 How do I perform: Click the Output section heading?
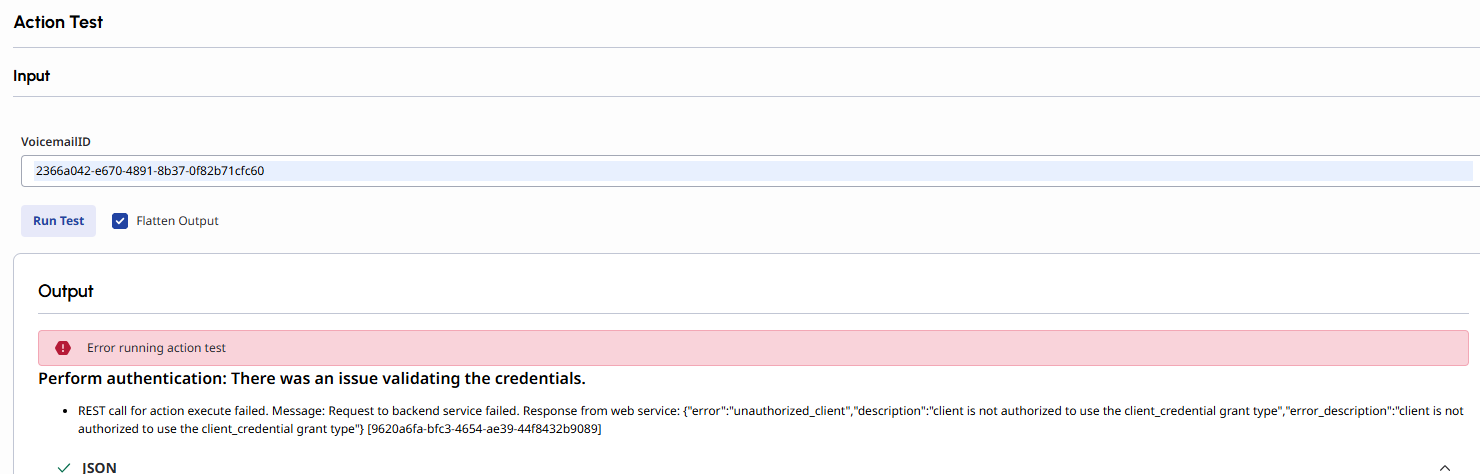(x=66, y=291)
